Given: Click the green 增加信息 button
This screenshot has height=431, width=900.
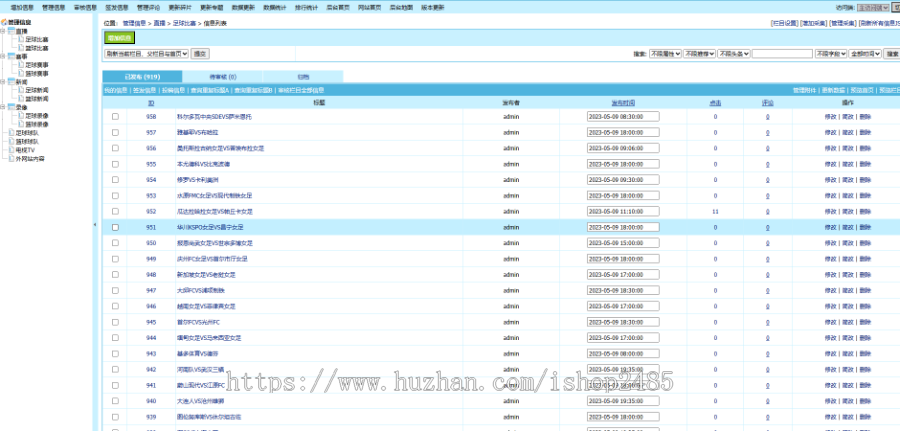Looking at the screenshot, I should 119,38.
